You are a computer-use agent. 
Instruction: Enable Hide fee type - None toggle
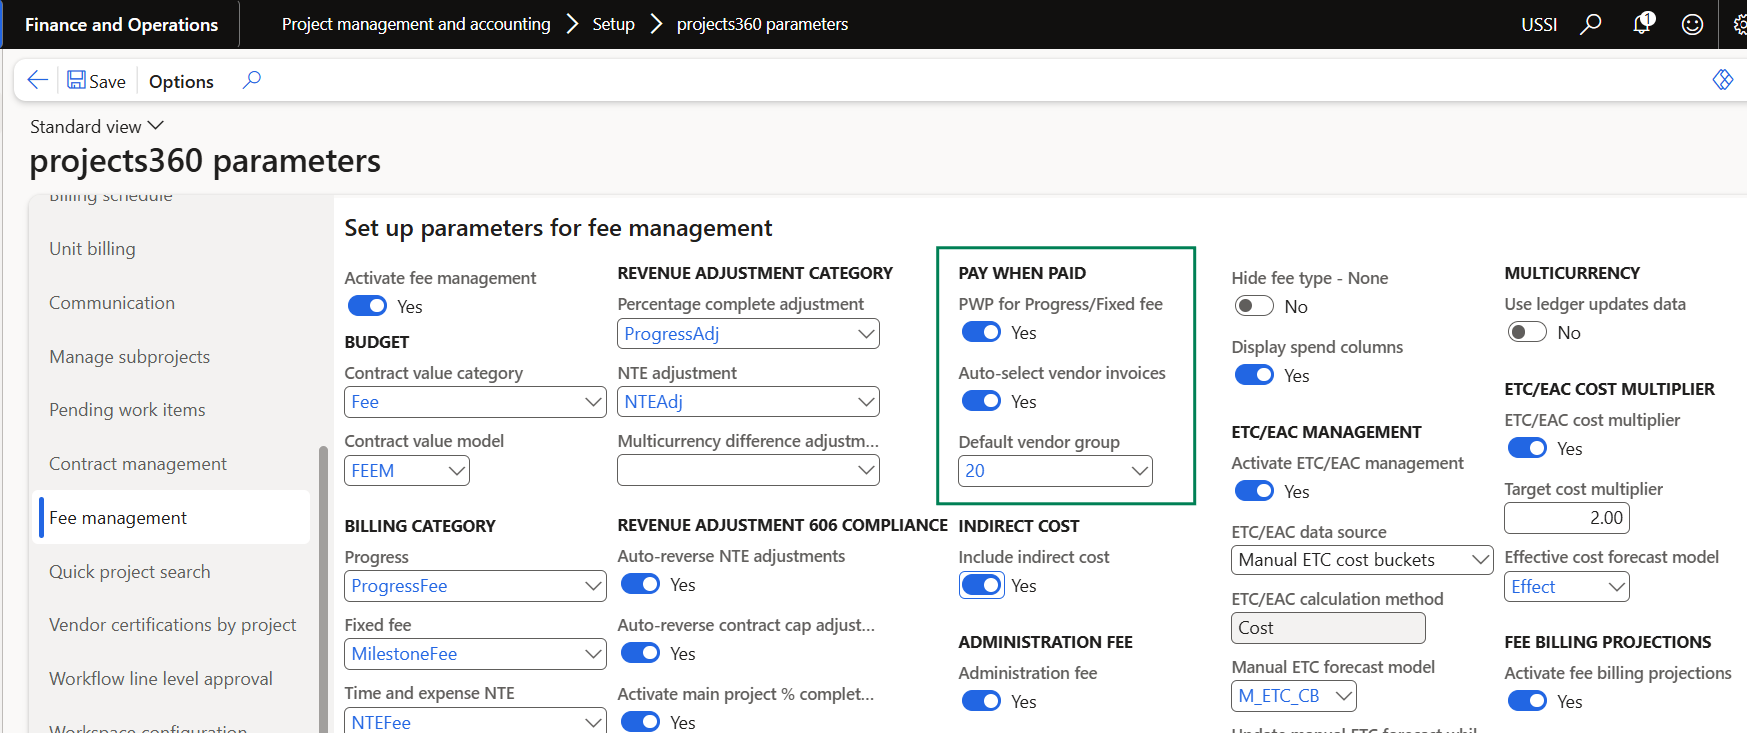[1254, 306]
